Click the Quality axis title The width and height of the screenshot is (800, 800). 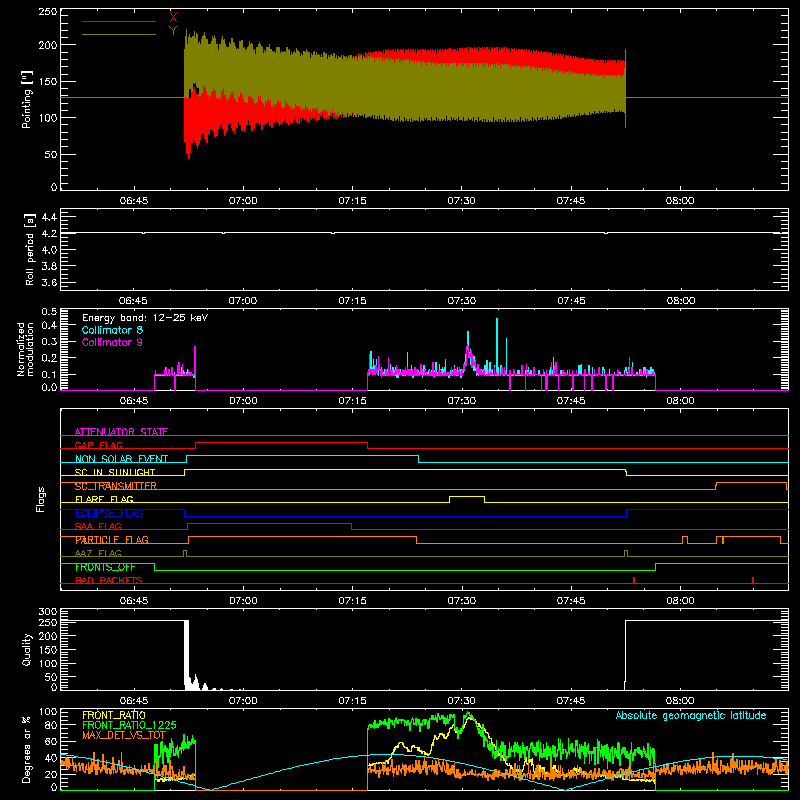(27, 649)
